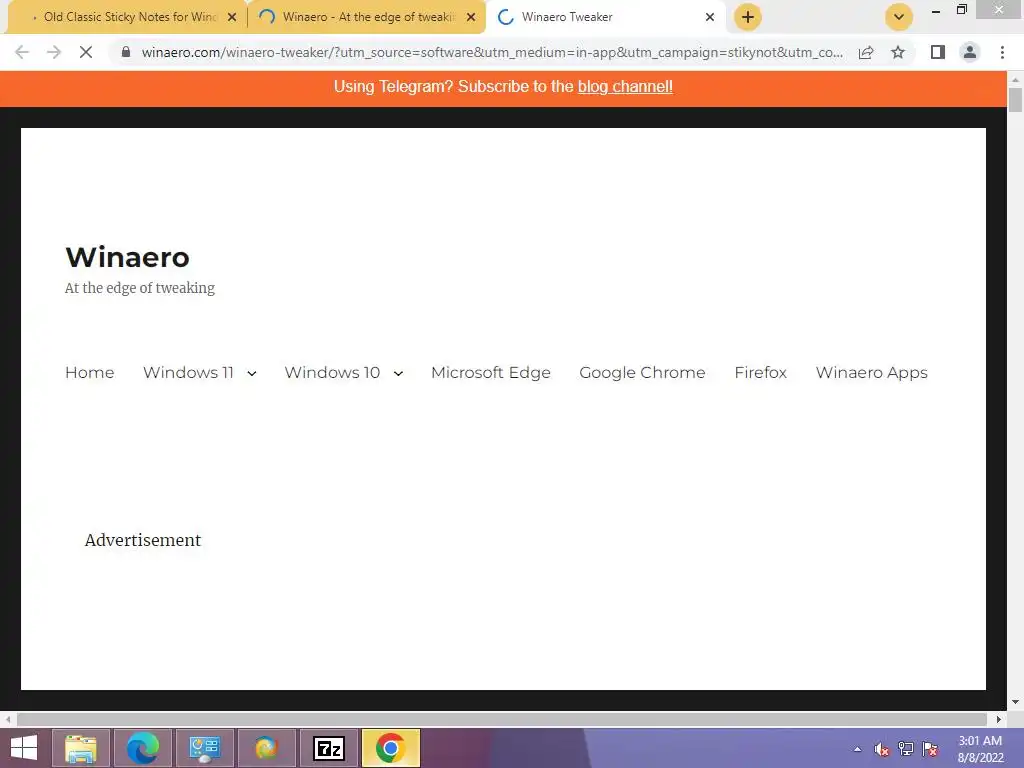
Task: Open Chrome three-dot menu
Action: tap(1002, 52)
